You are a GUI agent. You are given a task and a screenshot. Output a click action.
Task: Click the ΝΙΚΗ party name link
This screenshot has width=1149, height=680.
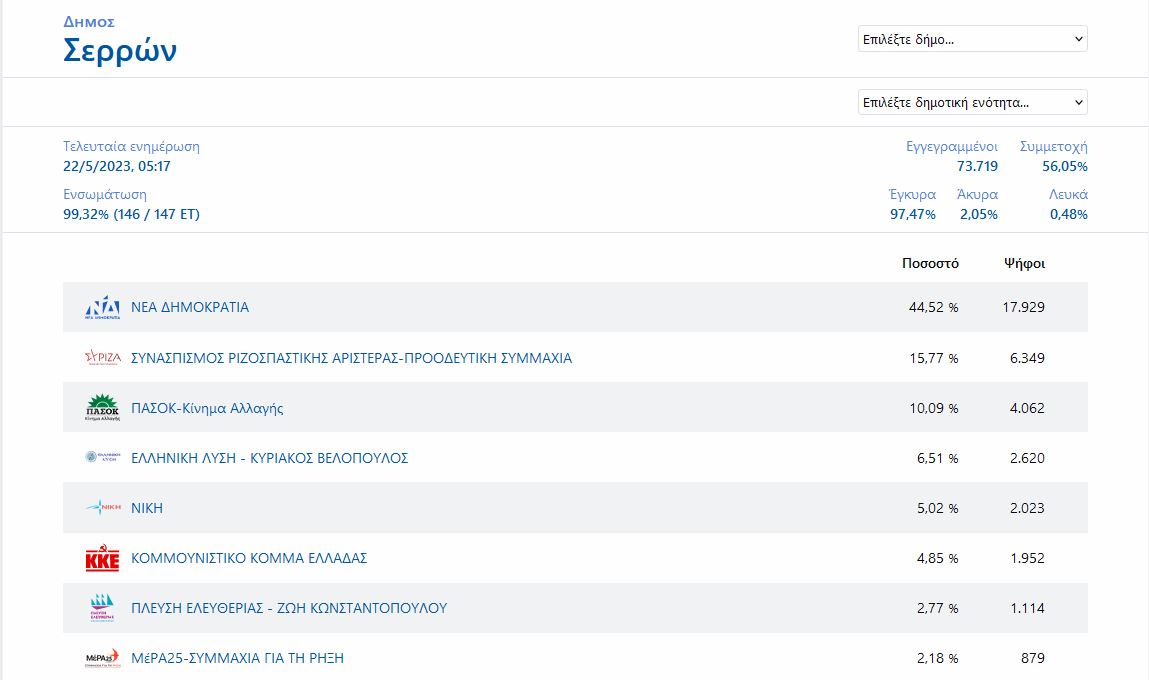[147, 508]
